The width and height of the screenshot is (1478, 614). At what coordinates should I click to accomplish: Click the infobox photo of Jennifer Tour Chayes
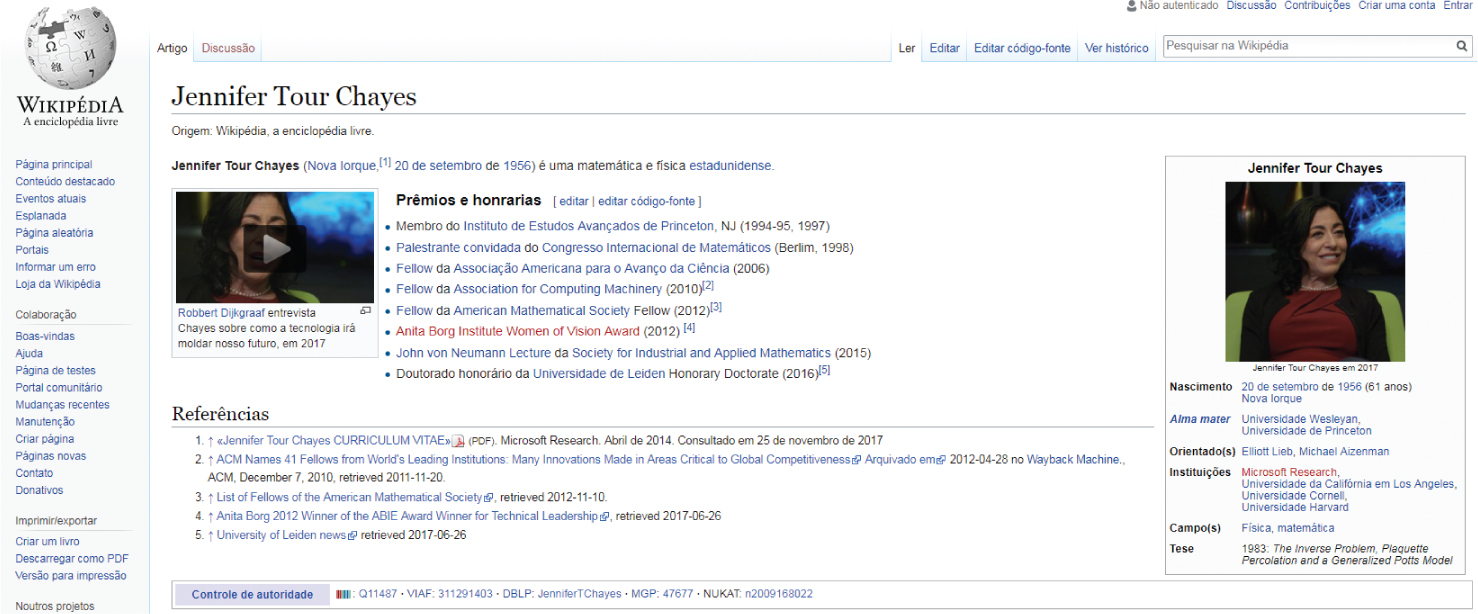(1315, 272)
